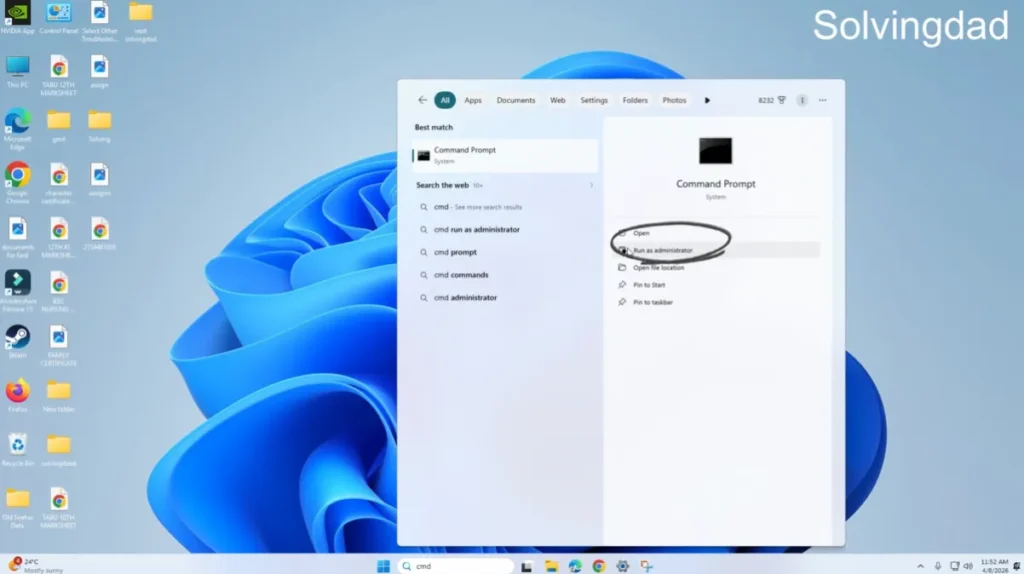This screenshot has width=1024, height=574.
Task: Click the taskbar search box containing cmd
Action: click(455, 566)
